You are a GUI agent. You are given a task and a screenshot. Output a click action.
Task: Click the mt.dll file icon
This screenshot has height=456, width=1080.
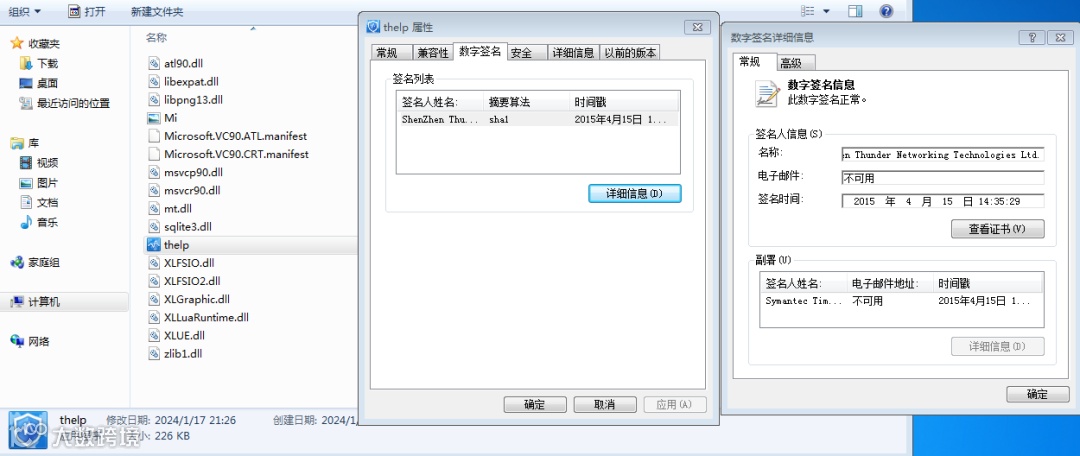click(153, 208)
